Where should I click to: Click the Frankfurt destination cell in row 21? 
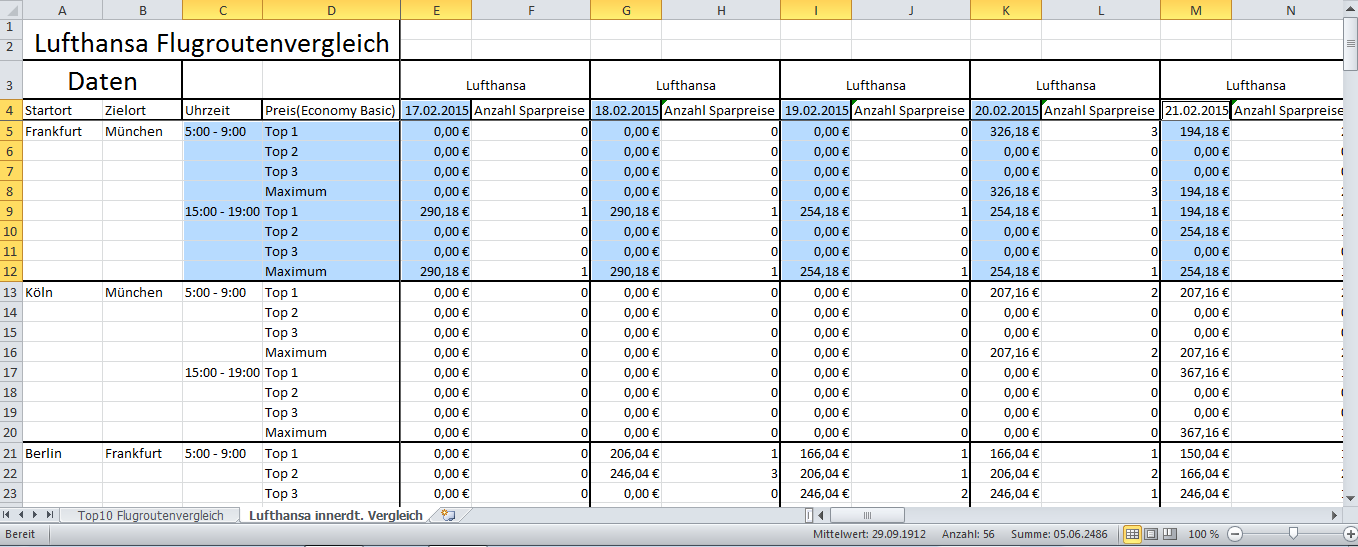coord(142,453)
